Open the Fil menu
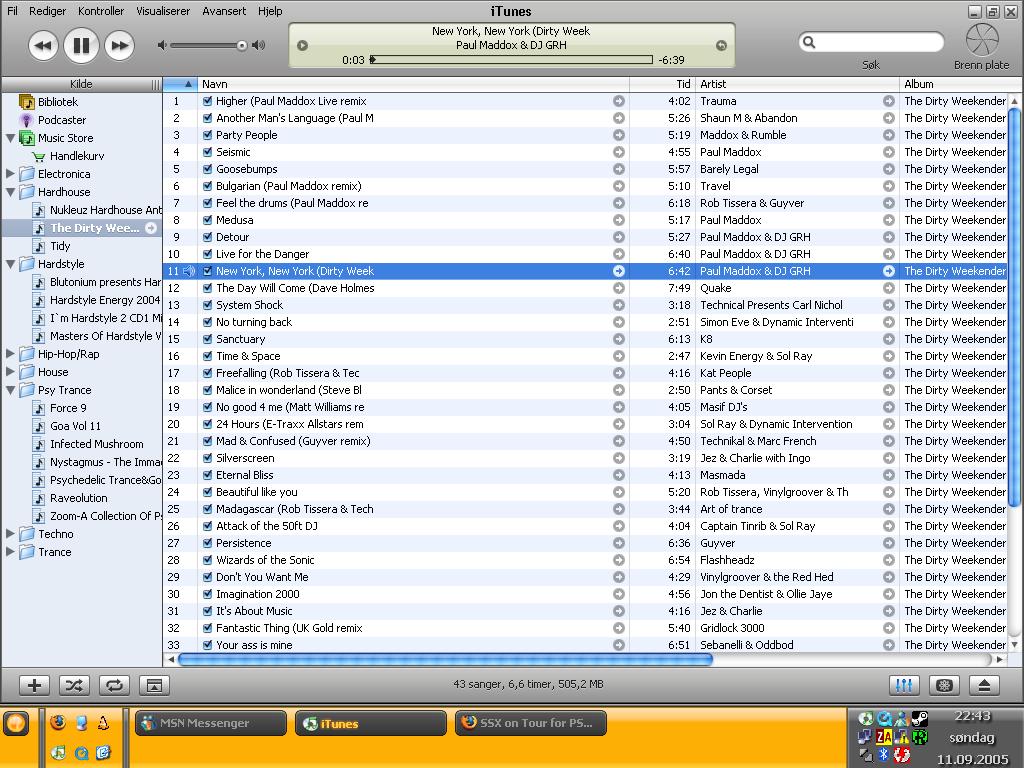 [12, 11]
